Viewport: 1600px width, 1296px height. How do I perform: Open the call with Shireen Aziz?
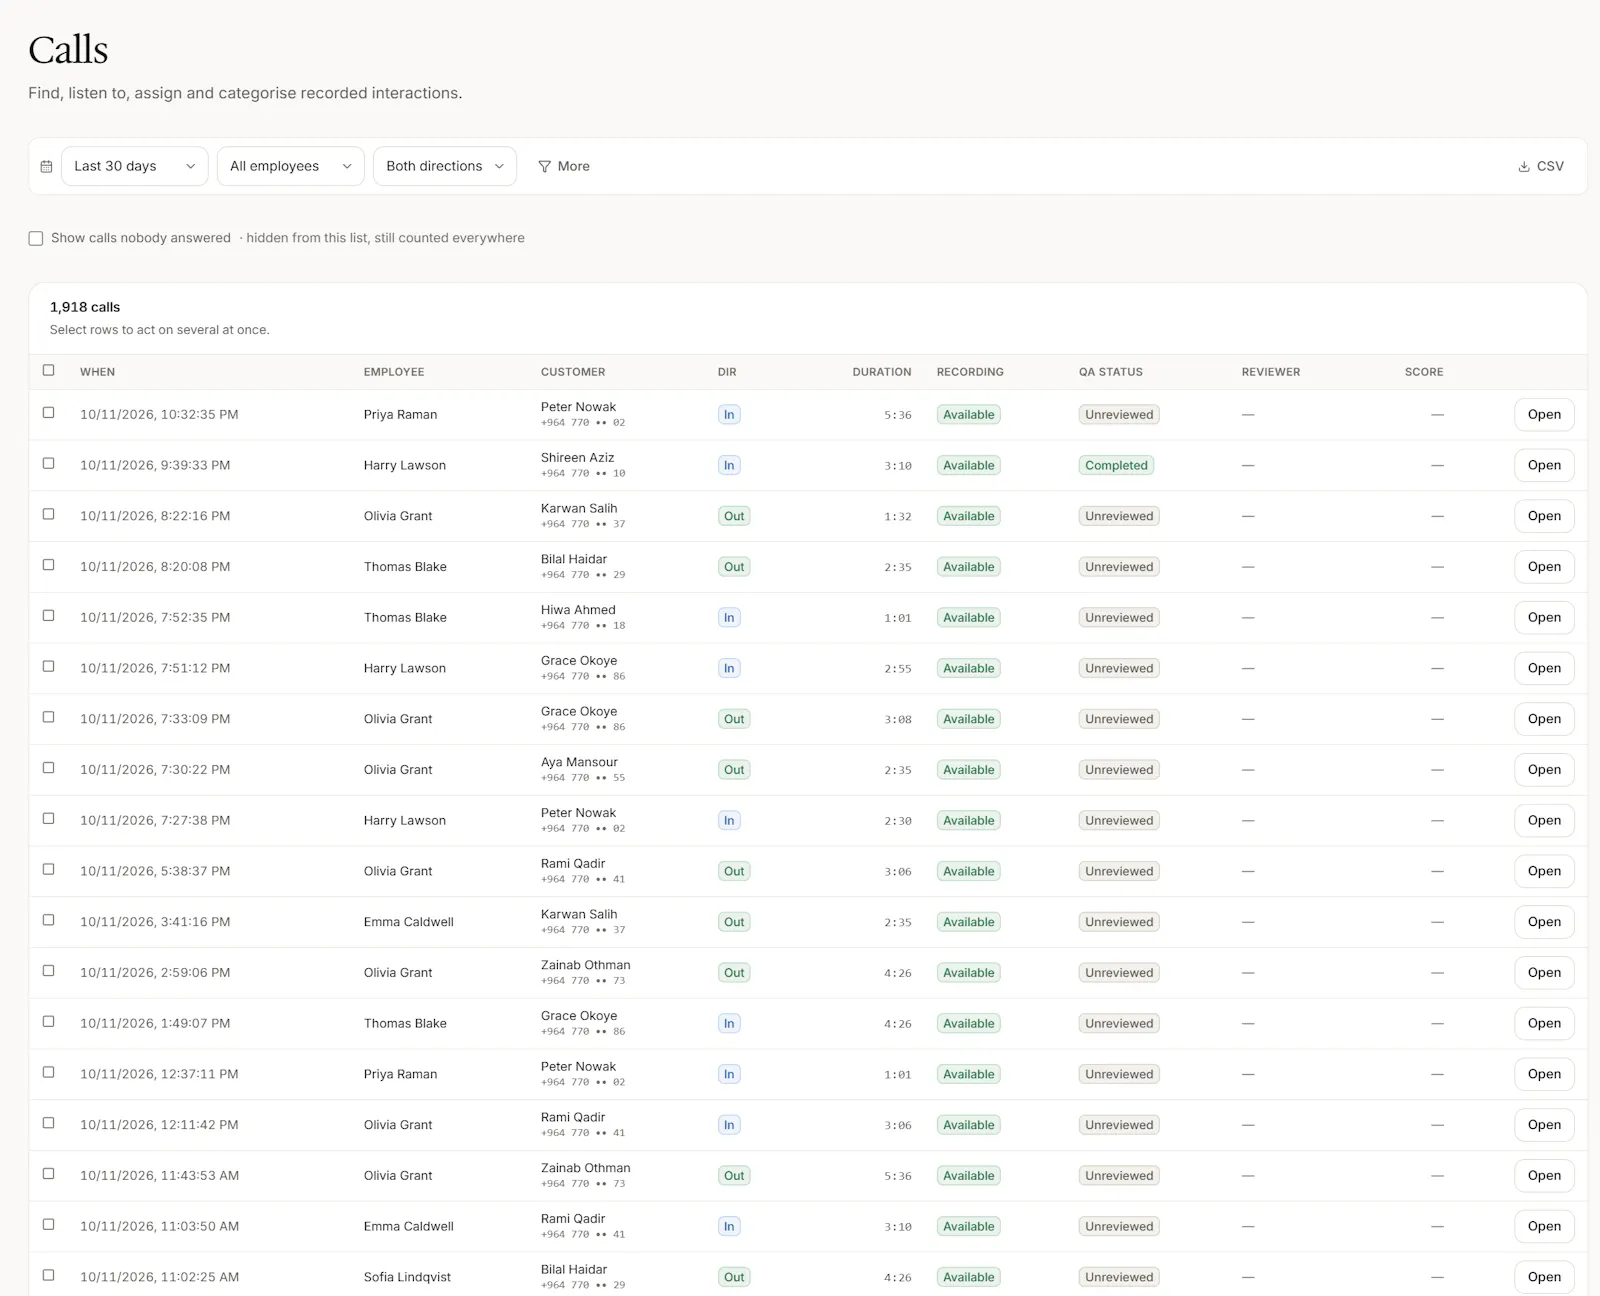(1544, 465)
